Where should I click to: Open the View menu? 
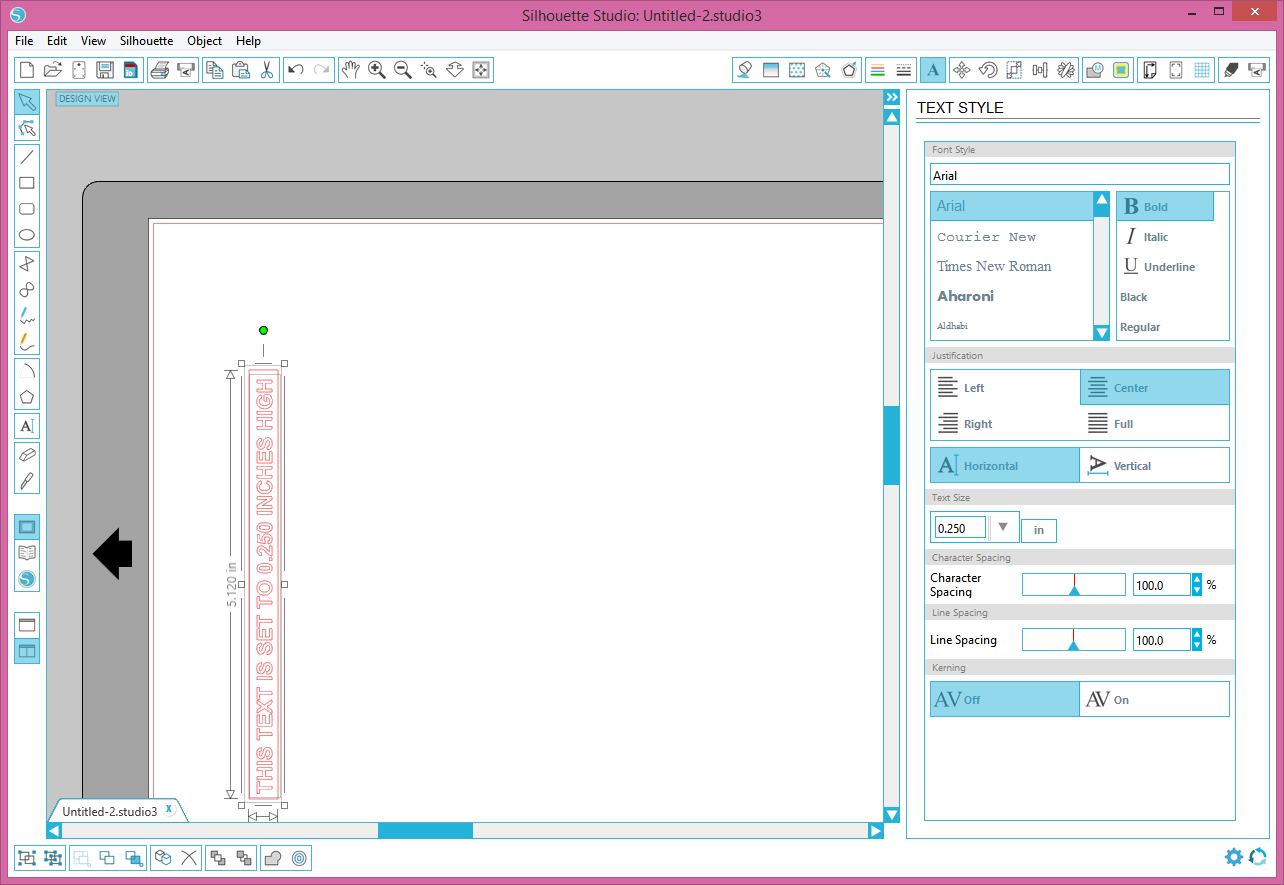click(x=93, y=41)
